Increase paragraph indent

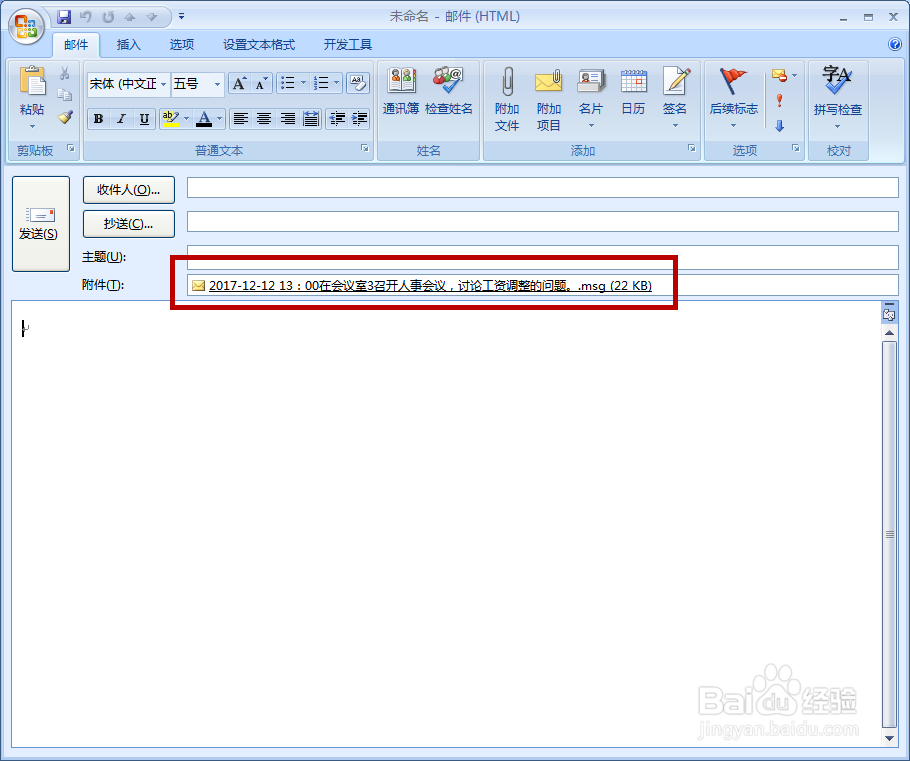(359, 119)
